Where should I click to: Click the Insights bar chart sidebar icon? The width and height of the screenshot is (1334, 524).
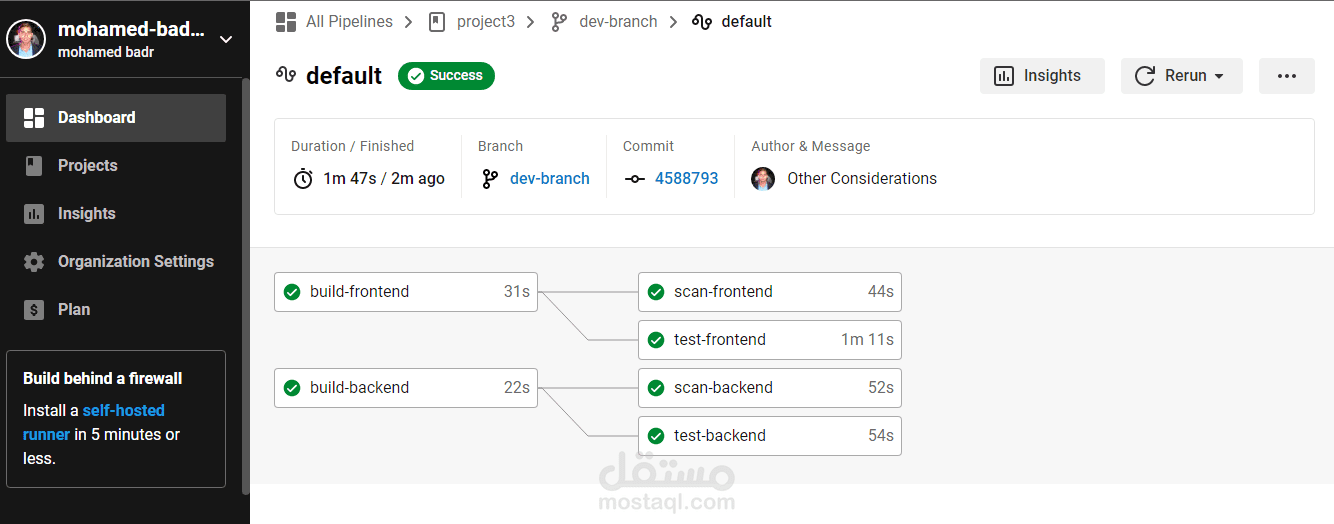pyautogui.click(x=34, y=214)
